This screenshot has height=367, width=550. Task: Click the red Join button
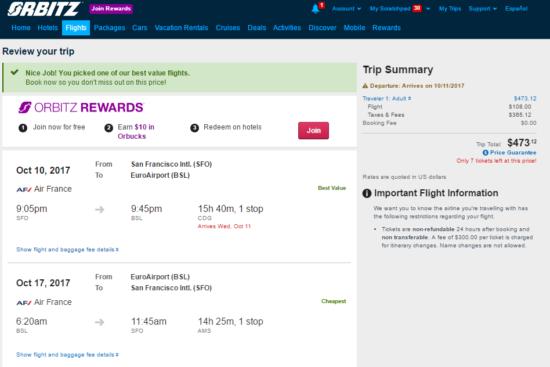[314, 131]
